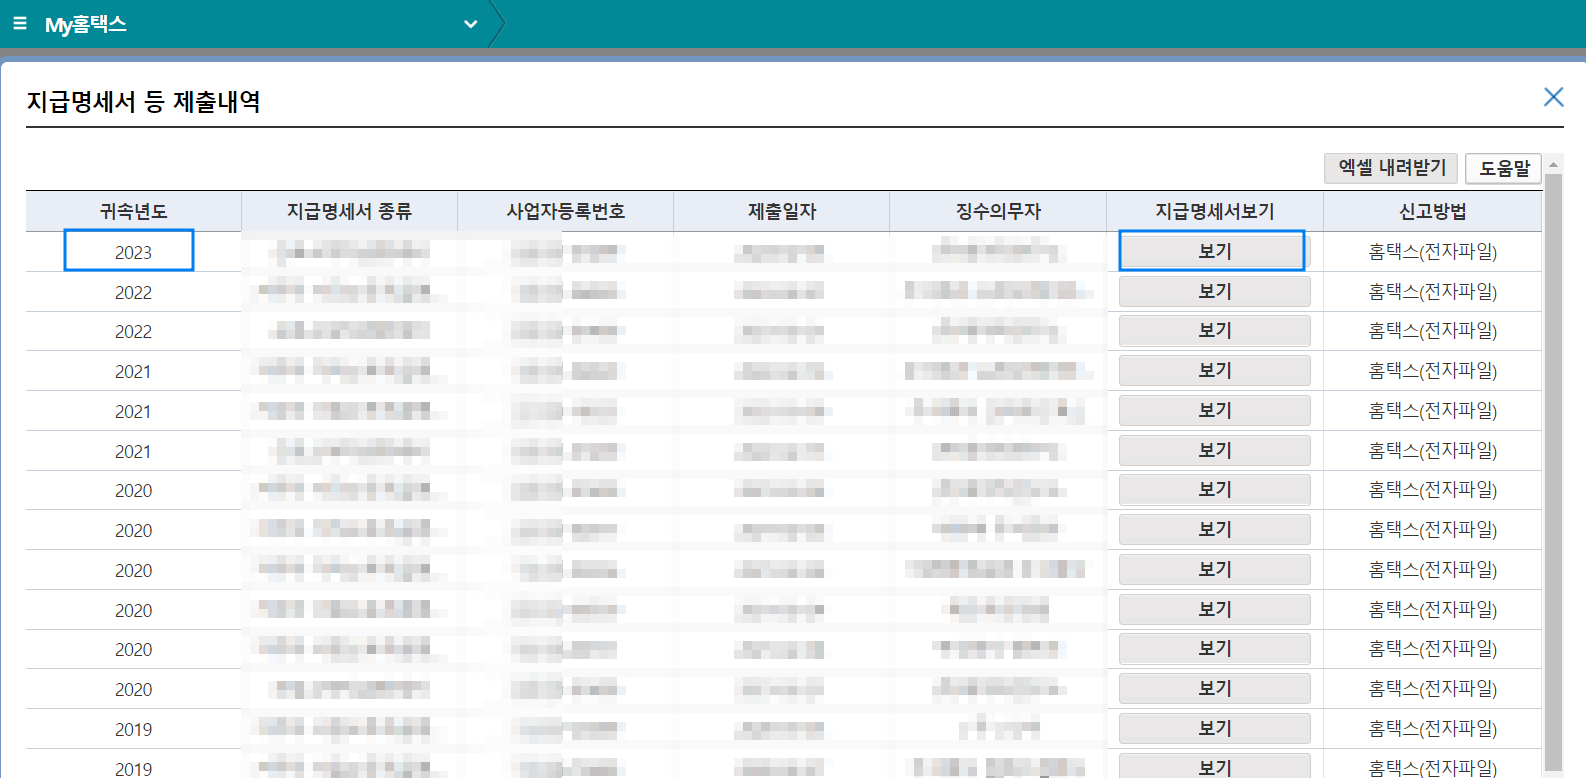Click the 엑셀 내려받기 button
Viewport: 1586px width, 778px height.
click(1392, 168)
